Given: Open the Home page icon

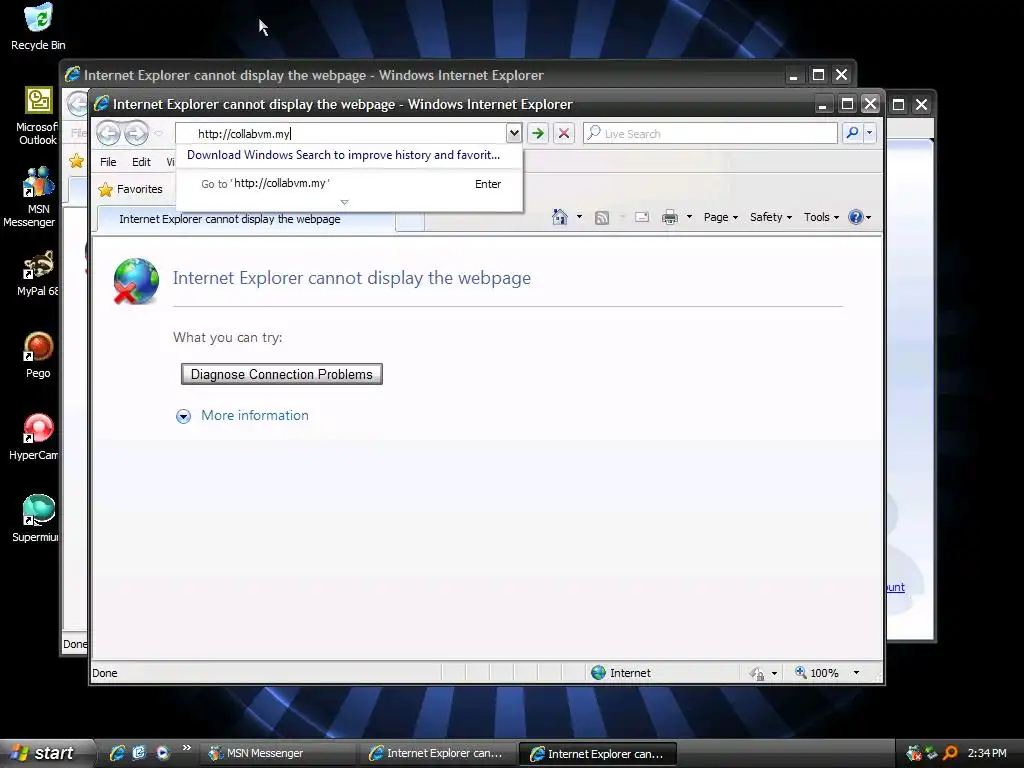Looking at the screenshot, I should pyautogui.click(x=560, y=217).
